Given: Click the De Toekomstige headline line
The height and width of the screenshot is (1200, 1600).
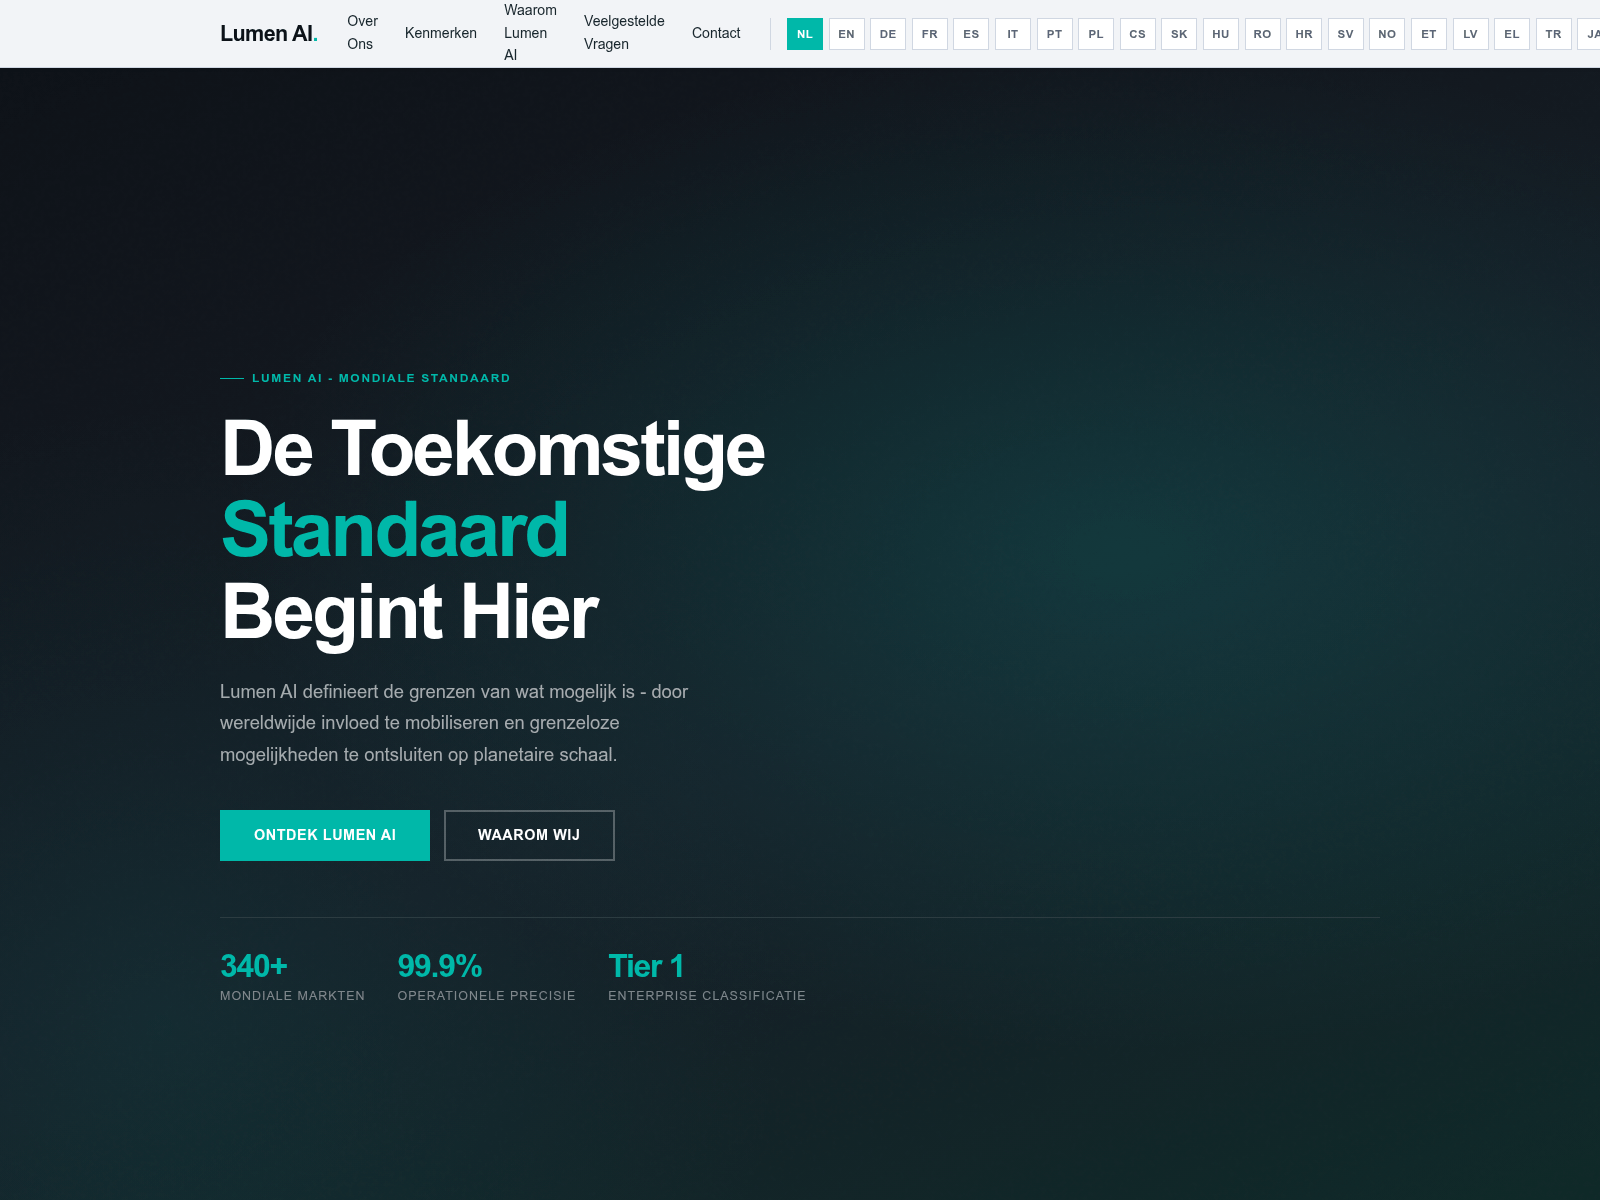Looking at the screenshot, I should (x=493, y=450).
